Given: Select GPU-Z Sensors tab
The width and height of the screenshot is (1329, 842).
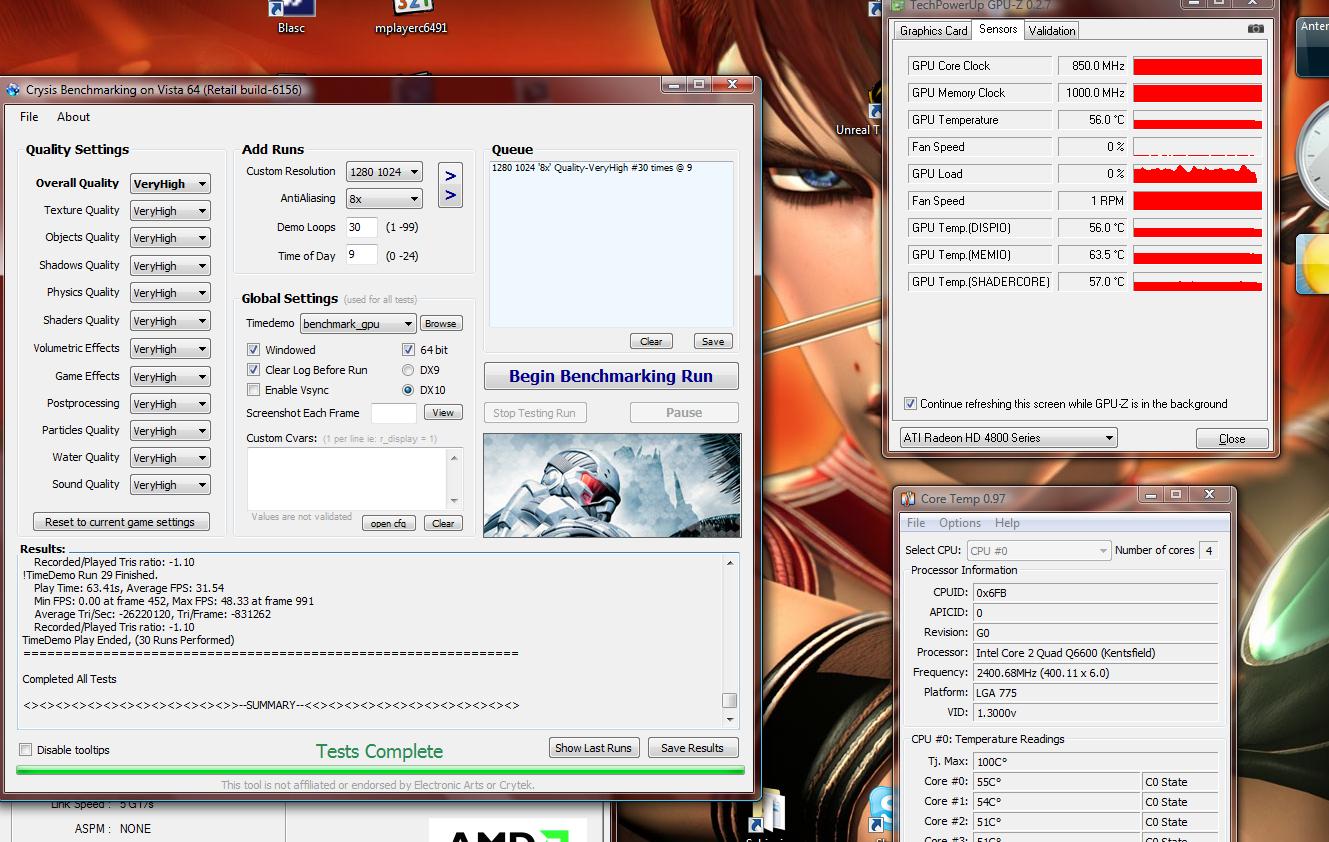Looking at the screenshot, I should (998, 29).
